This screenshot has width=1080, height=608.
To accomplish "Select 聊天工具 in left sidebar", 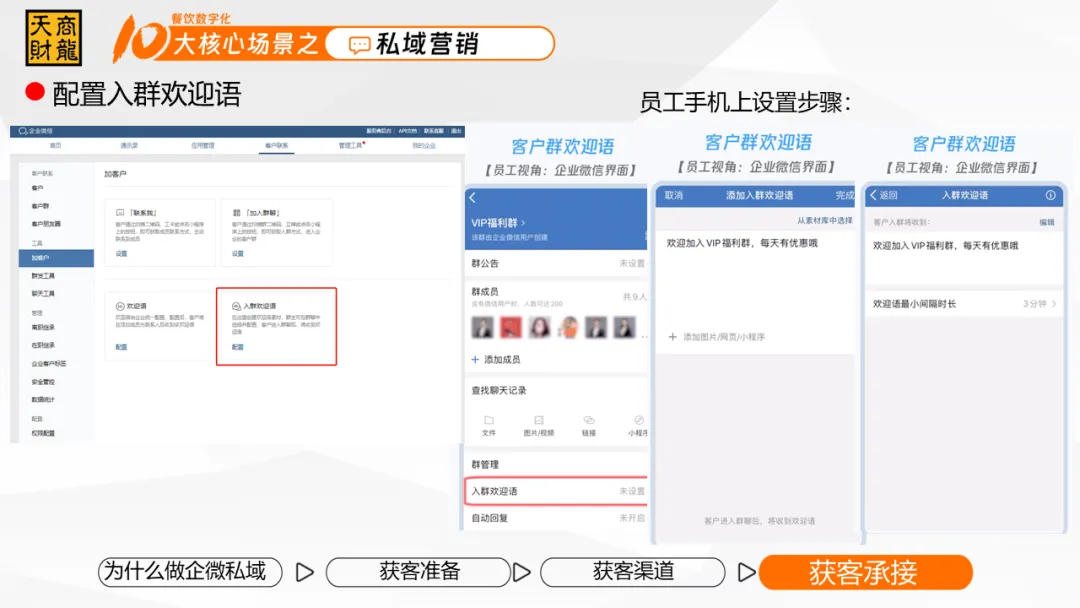I will pyautogui.click(x=43, y=293).
